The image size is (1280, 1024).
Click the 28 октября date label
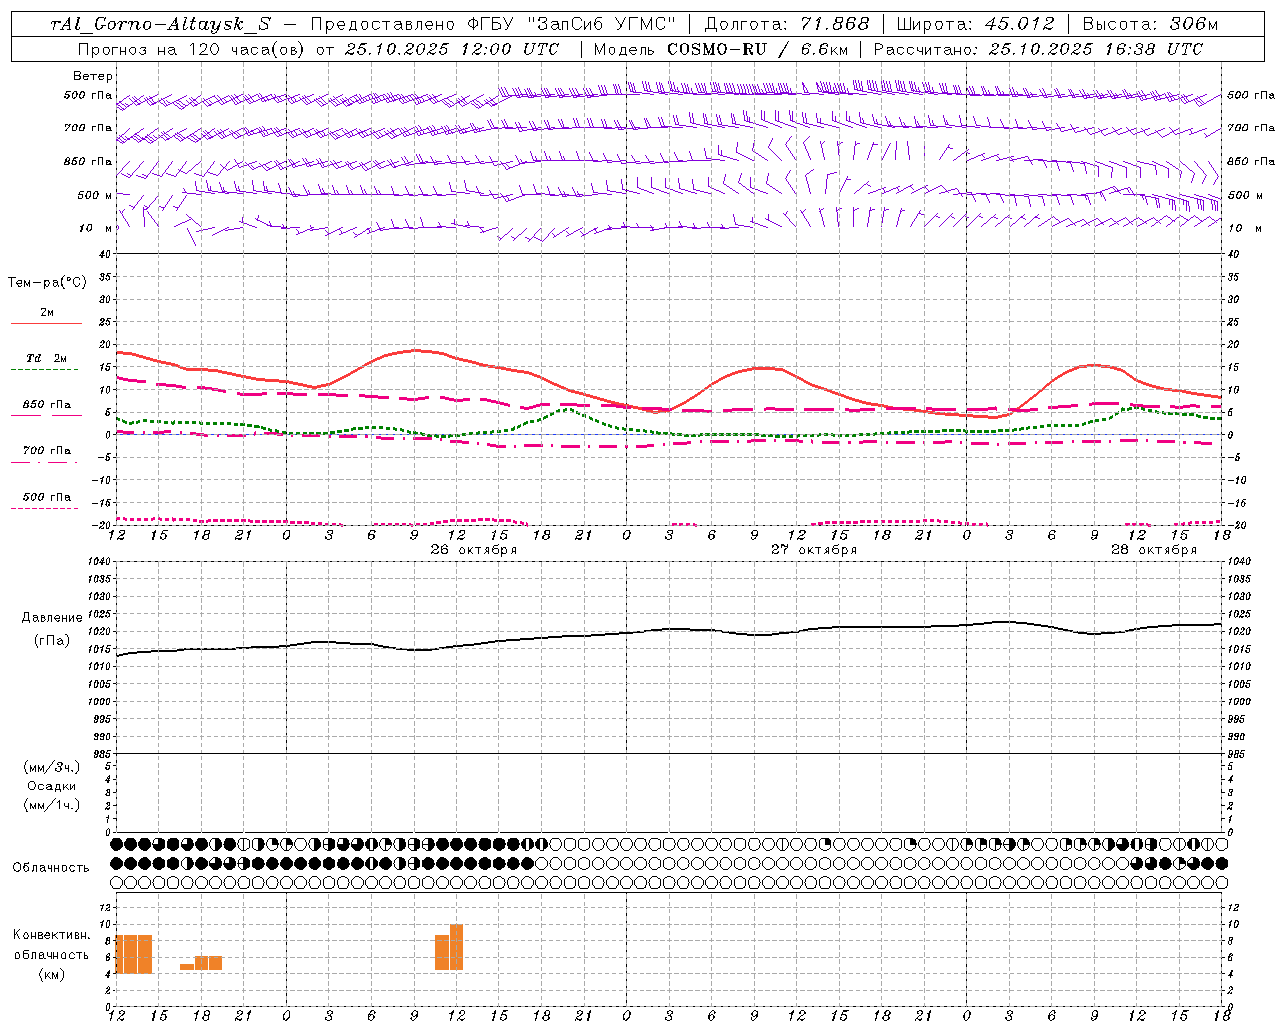1153,550
